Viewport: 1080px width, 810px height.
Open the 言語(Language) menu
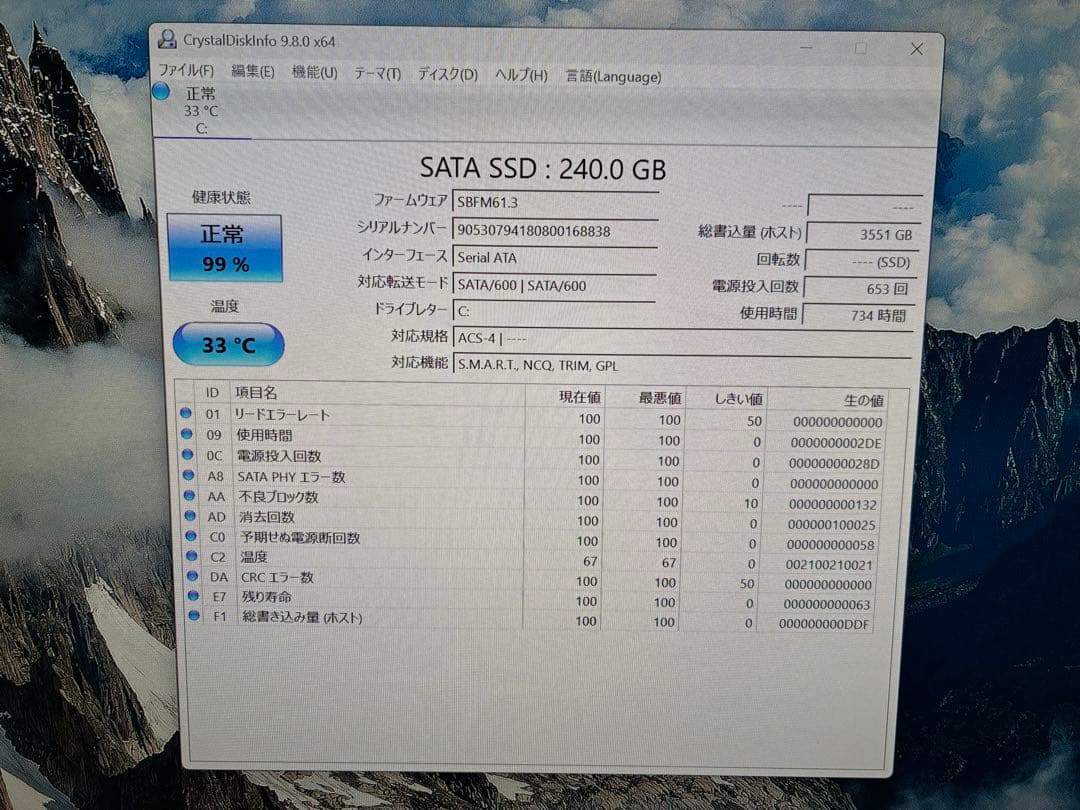coord(614,76)
